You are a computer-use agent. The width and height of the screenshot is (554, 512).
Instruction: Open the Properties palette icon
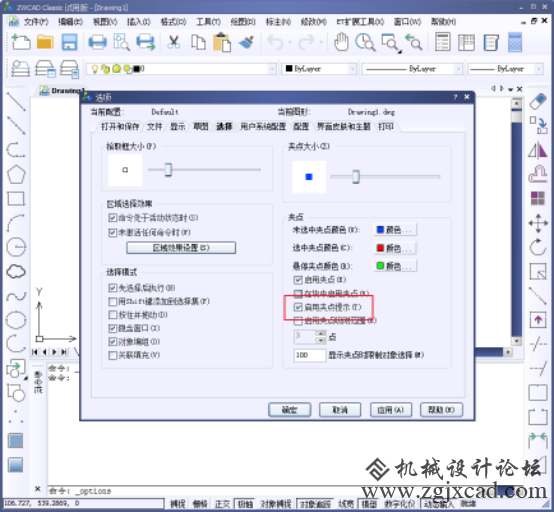(442, 42)
